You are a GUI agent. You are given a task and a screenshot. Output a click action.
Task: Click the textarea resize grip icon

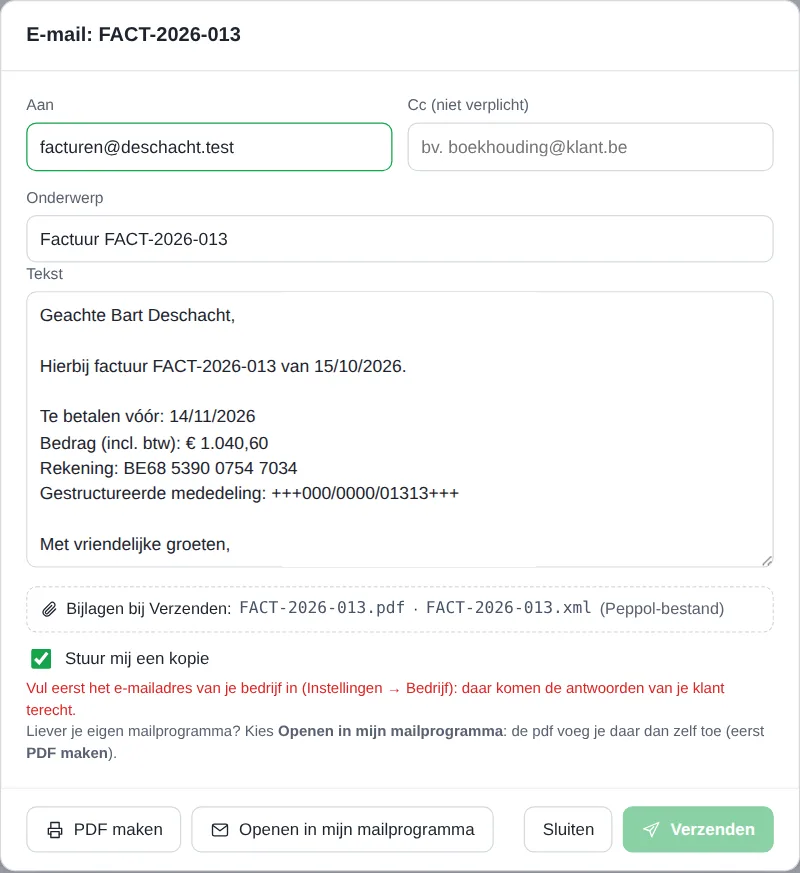click(767, 561)
